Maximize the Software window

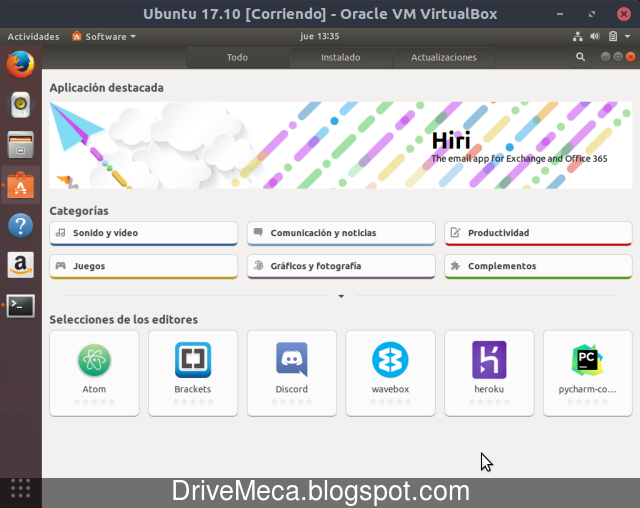(618, 57)
